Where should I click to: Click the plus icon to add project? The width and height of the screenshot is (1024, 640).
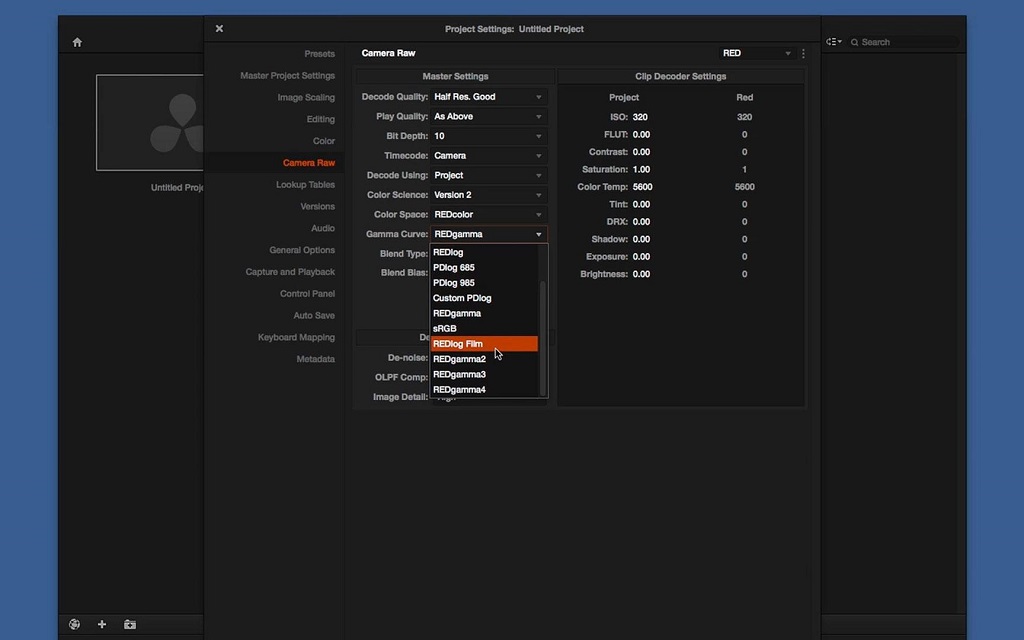click(102, 624)
